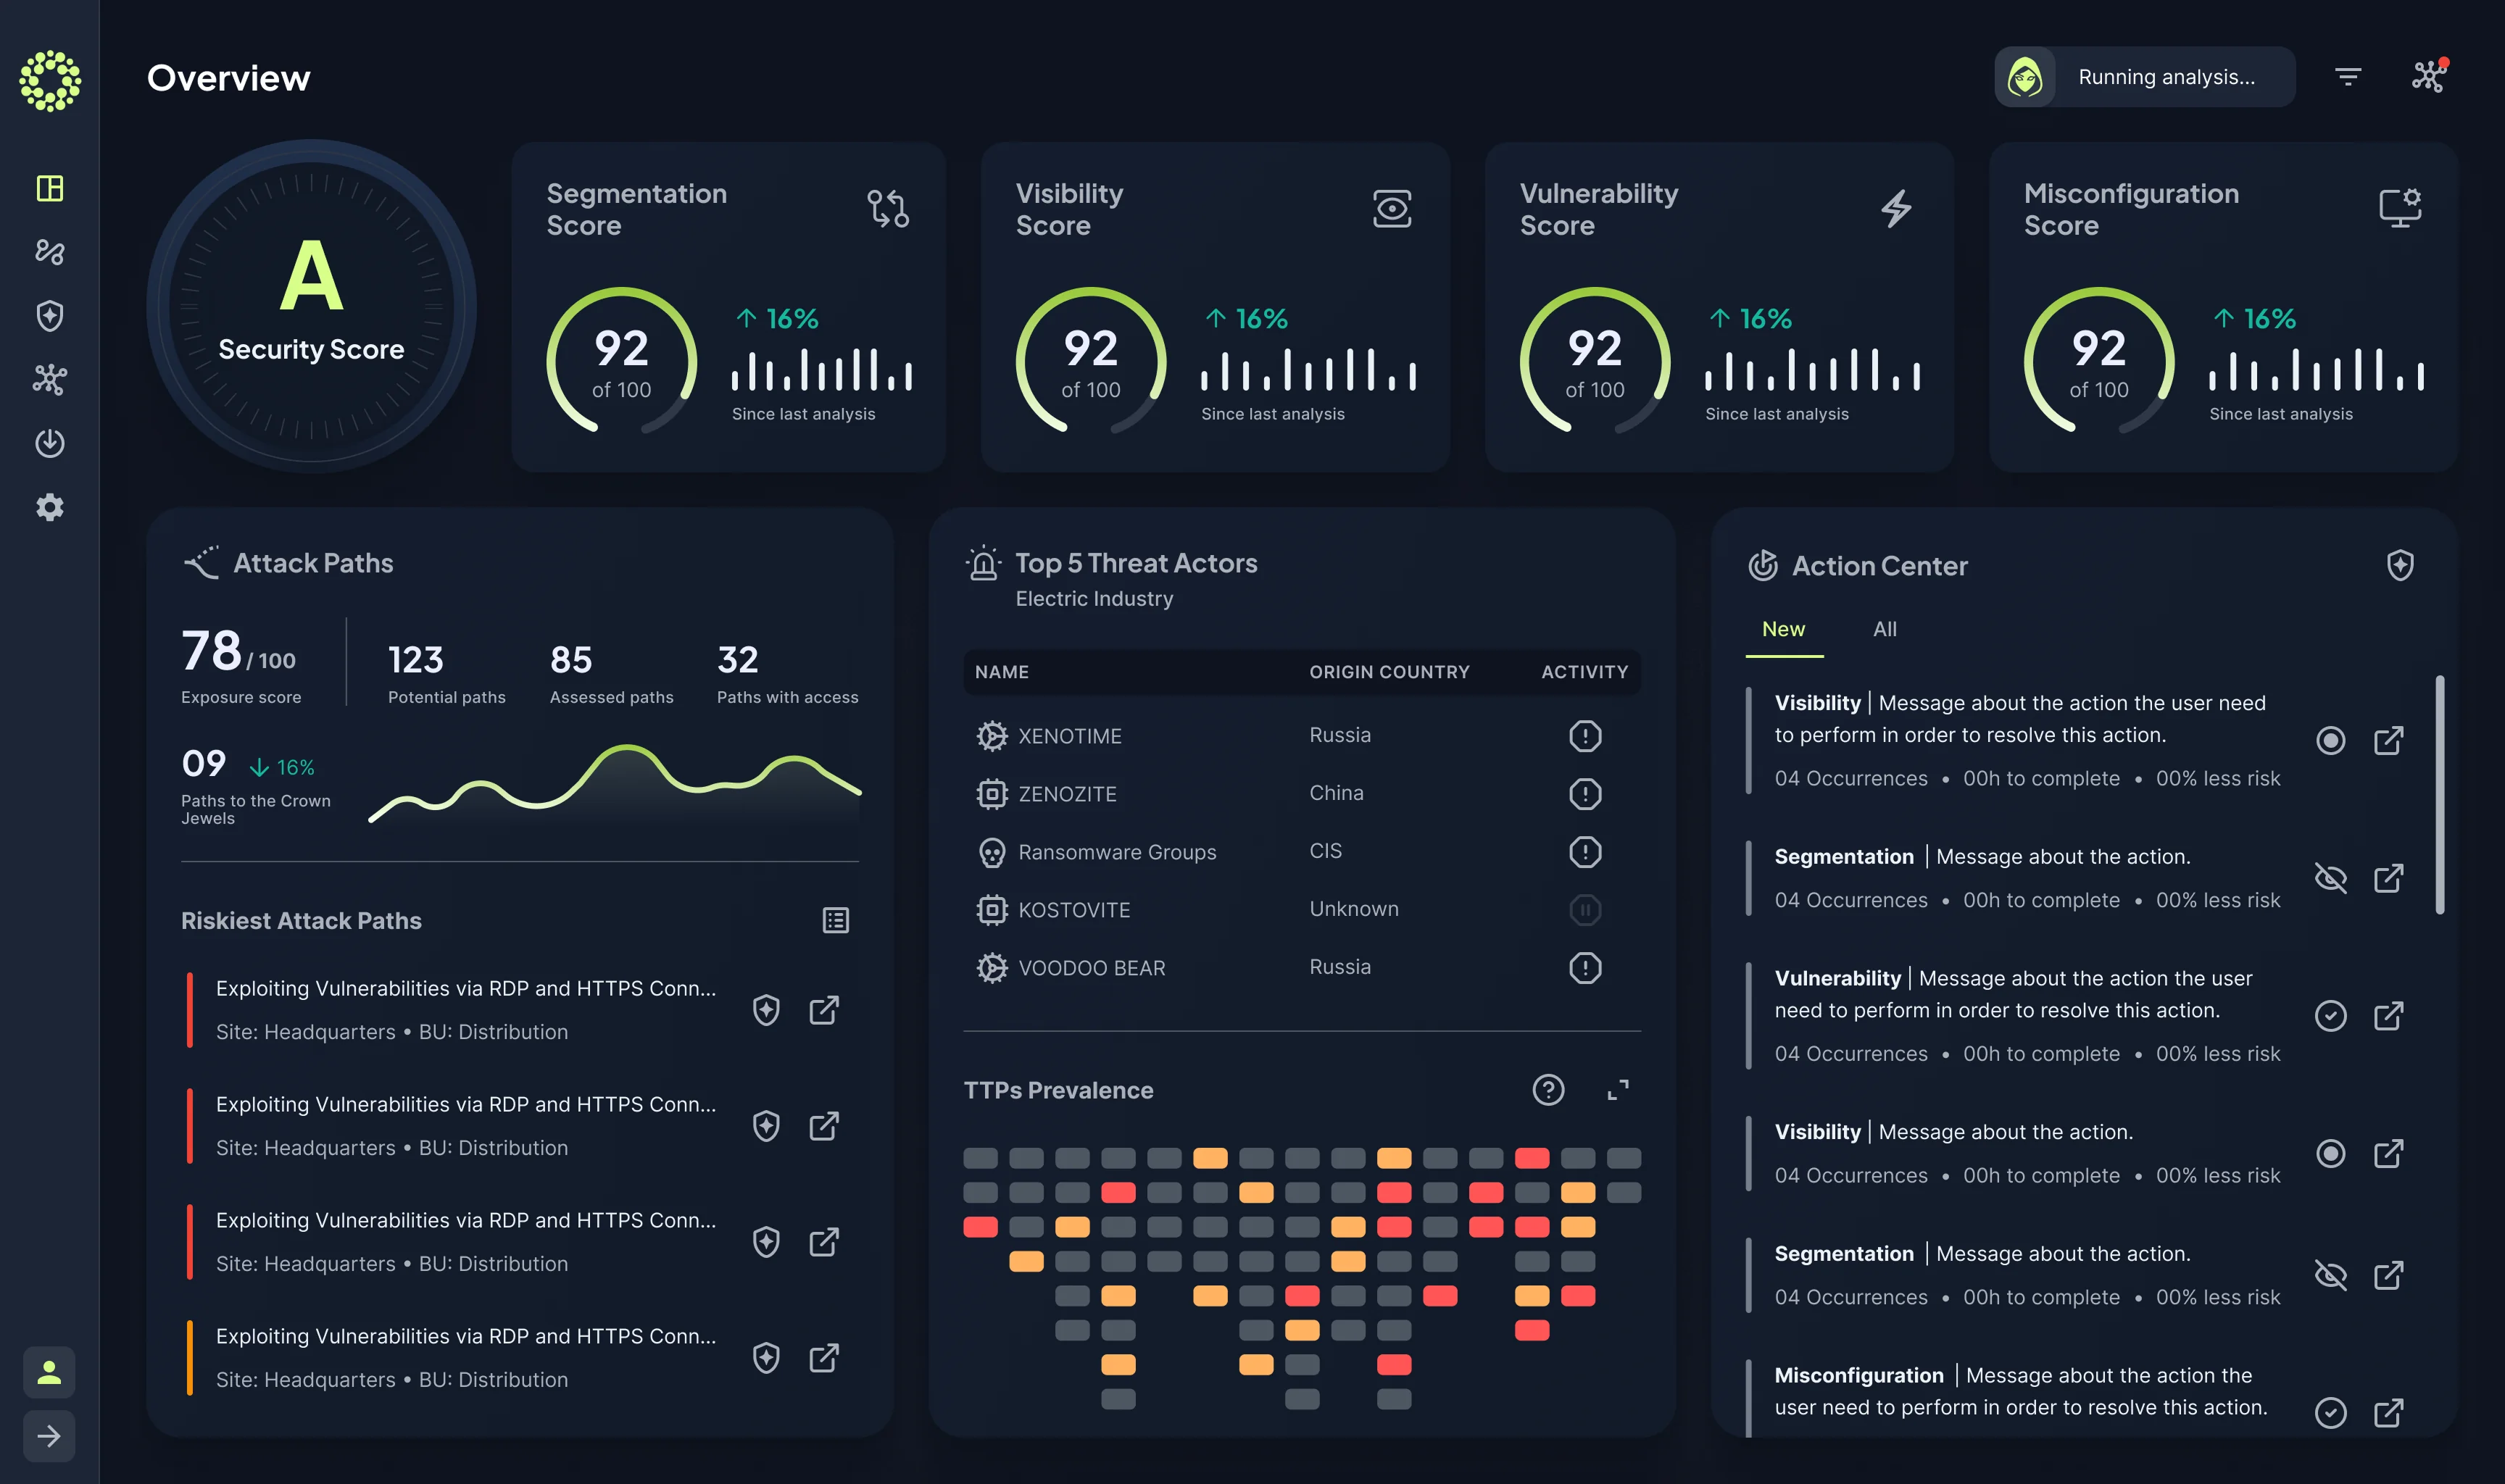Click the Security Score A gauge

pyautogui.click(x=311, y=306)
